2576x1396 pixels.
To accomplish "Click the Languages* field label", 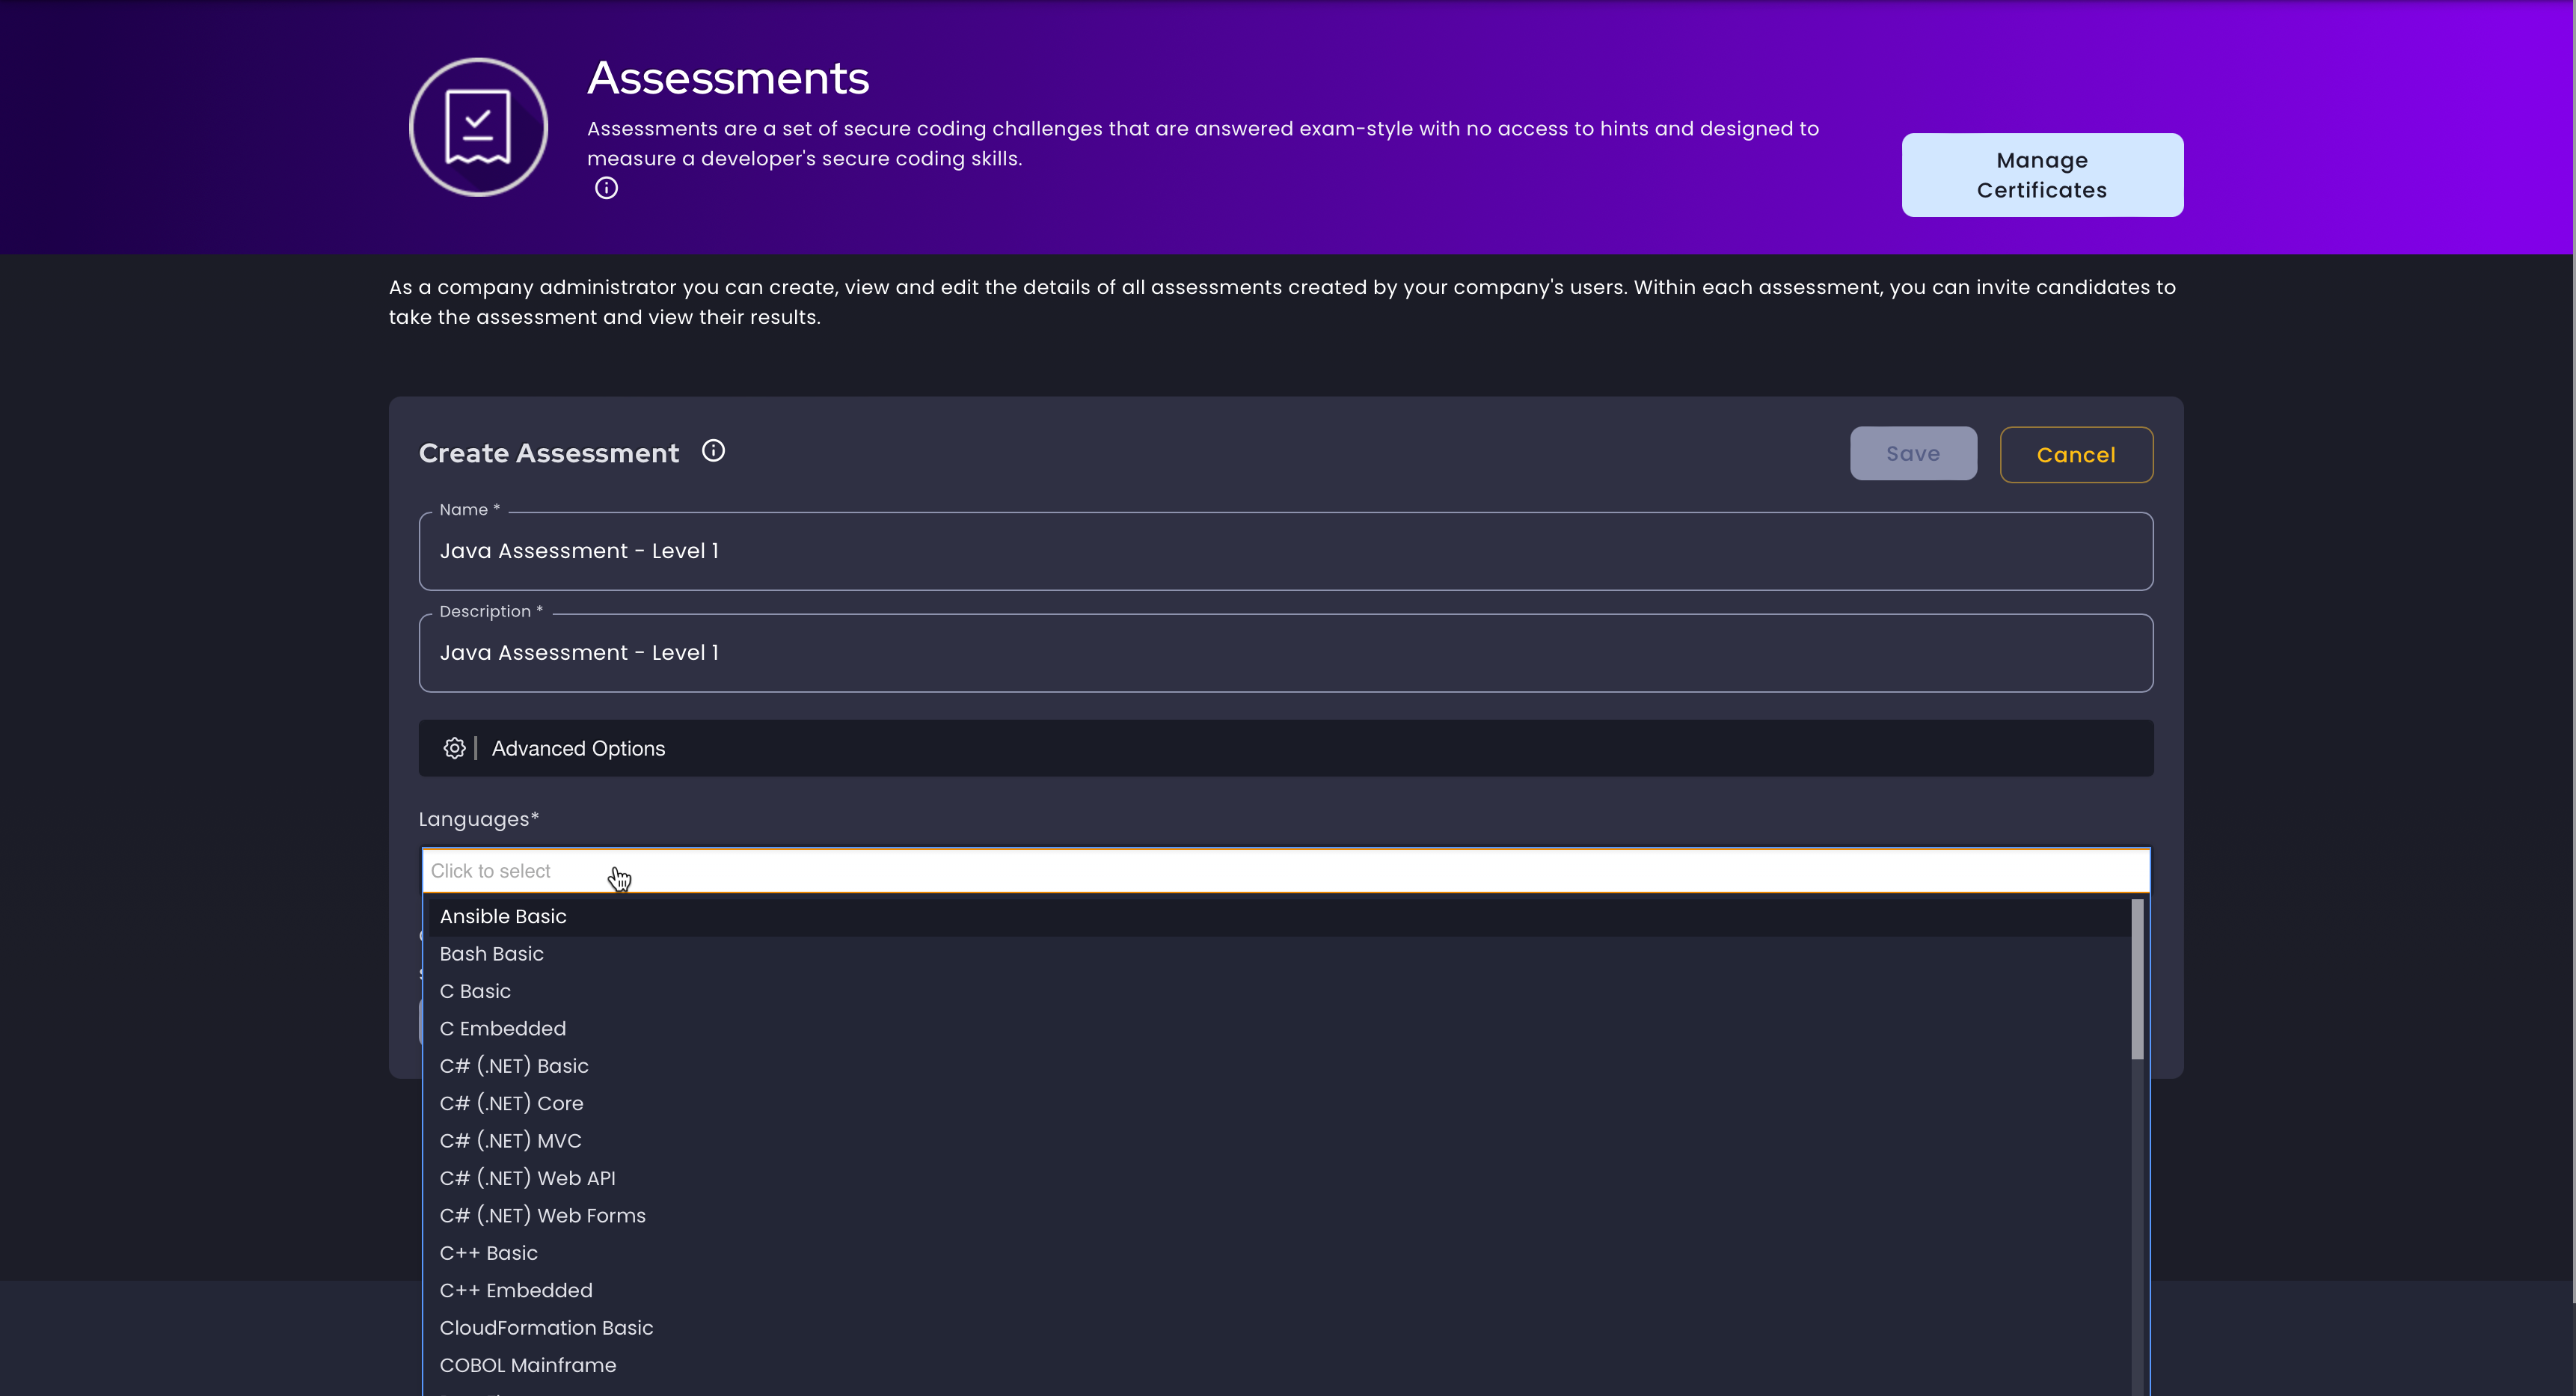I will 479,819.
